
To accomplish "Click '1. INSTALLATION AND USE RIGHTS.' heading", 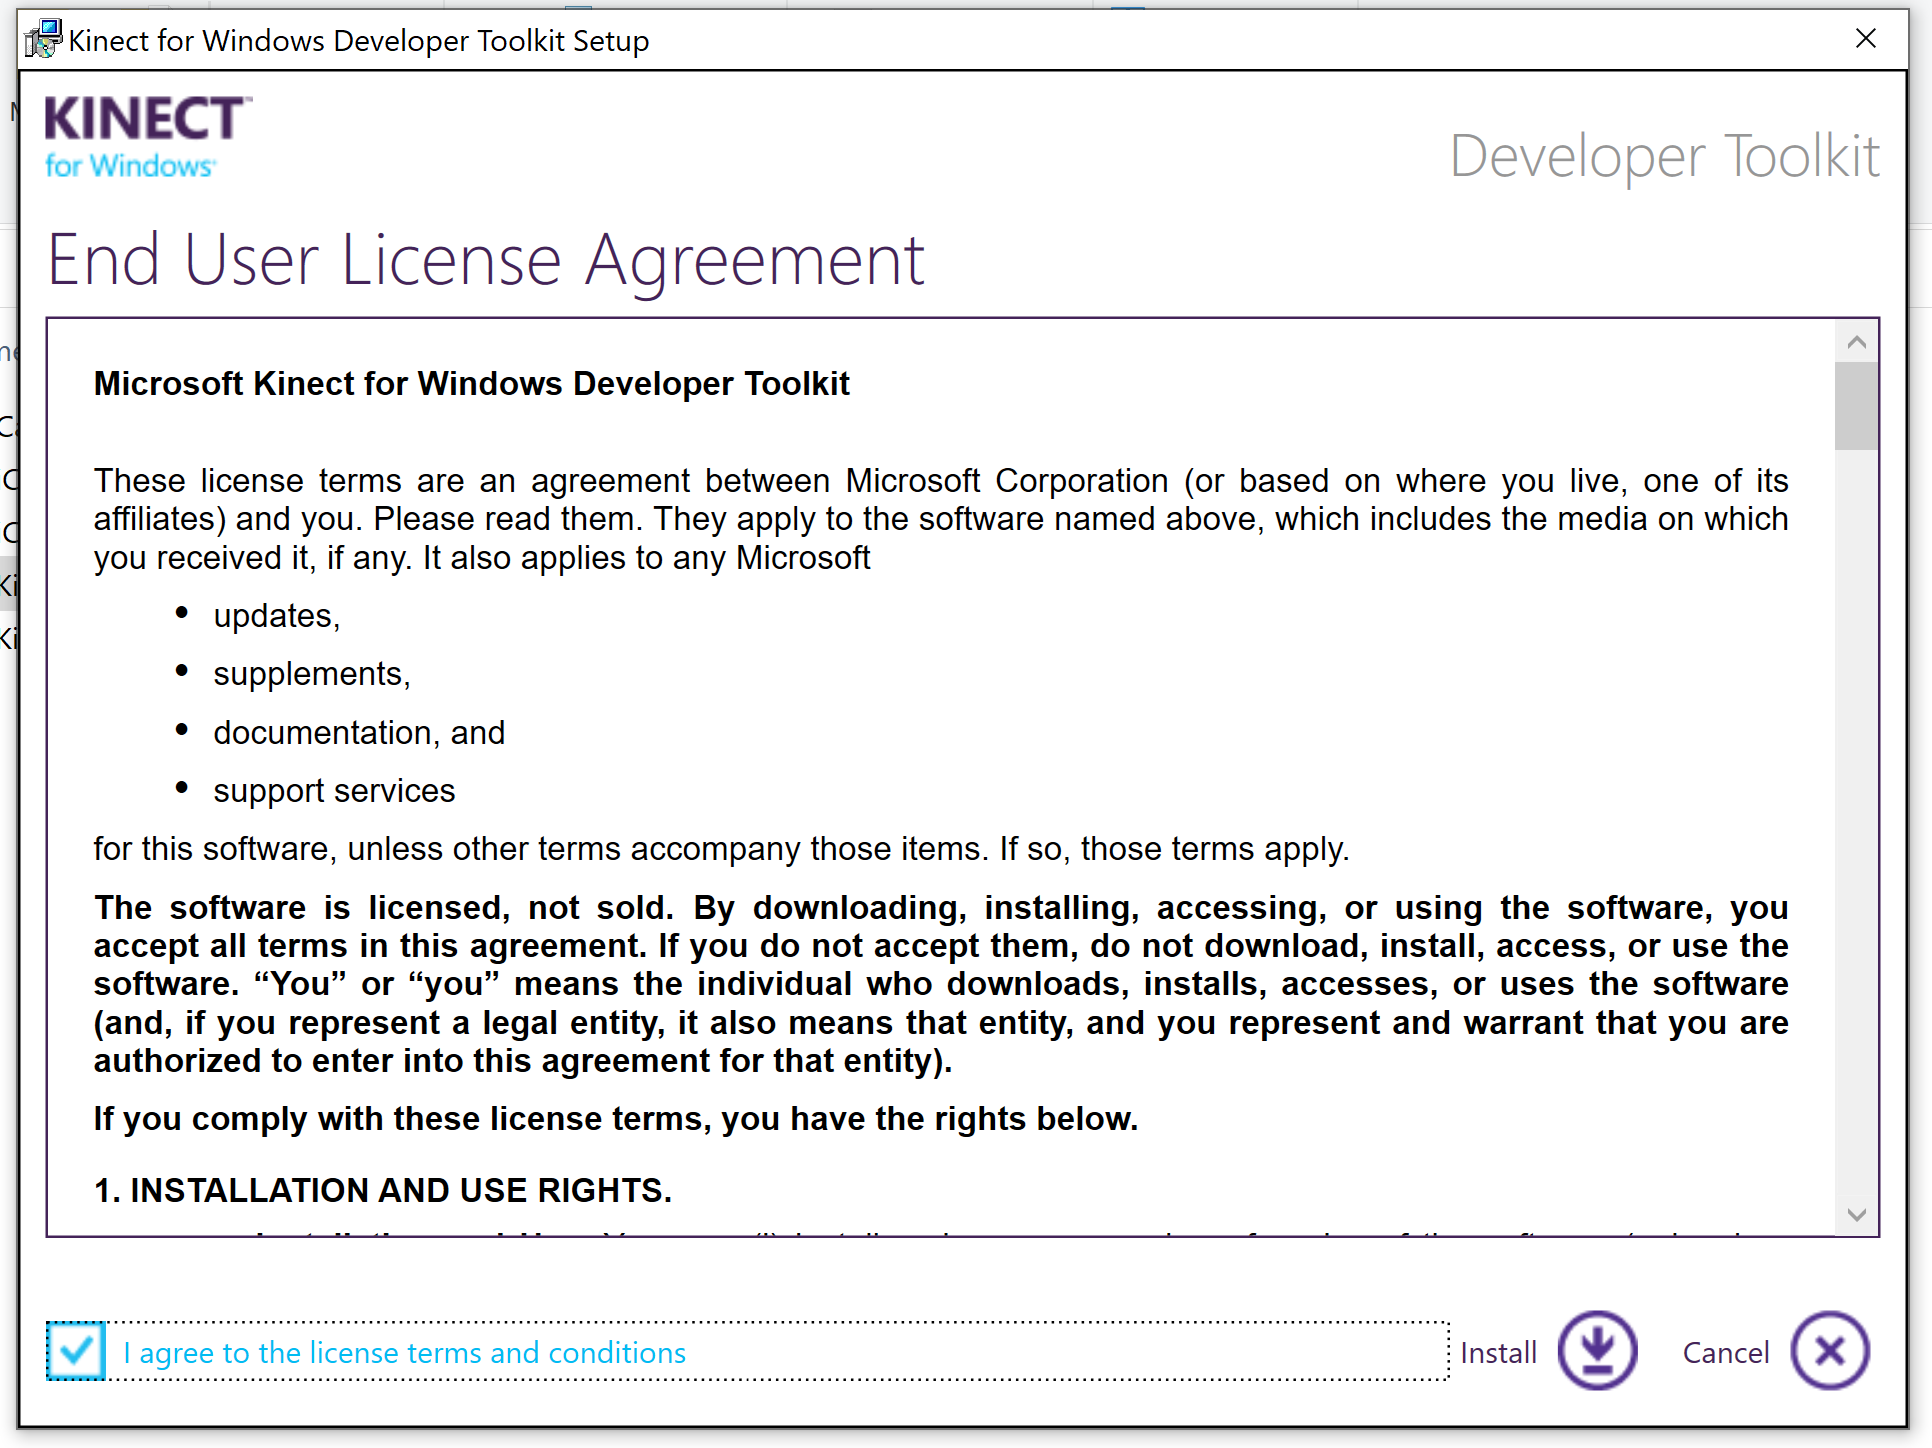I will [383, 1190].
